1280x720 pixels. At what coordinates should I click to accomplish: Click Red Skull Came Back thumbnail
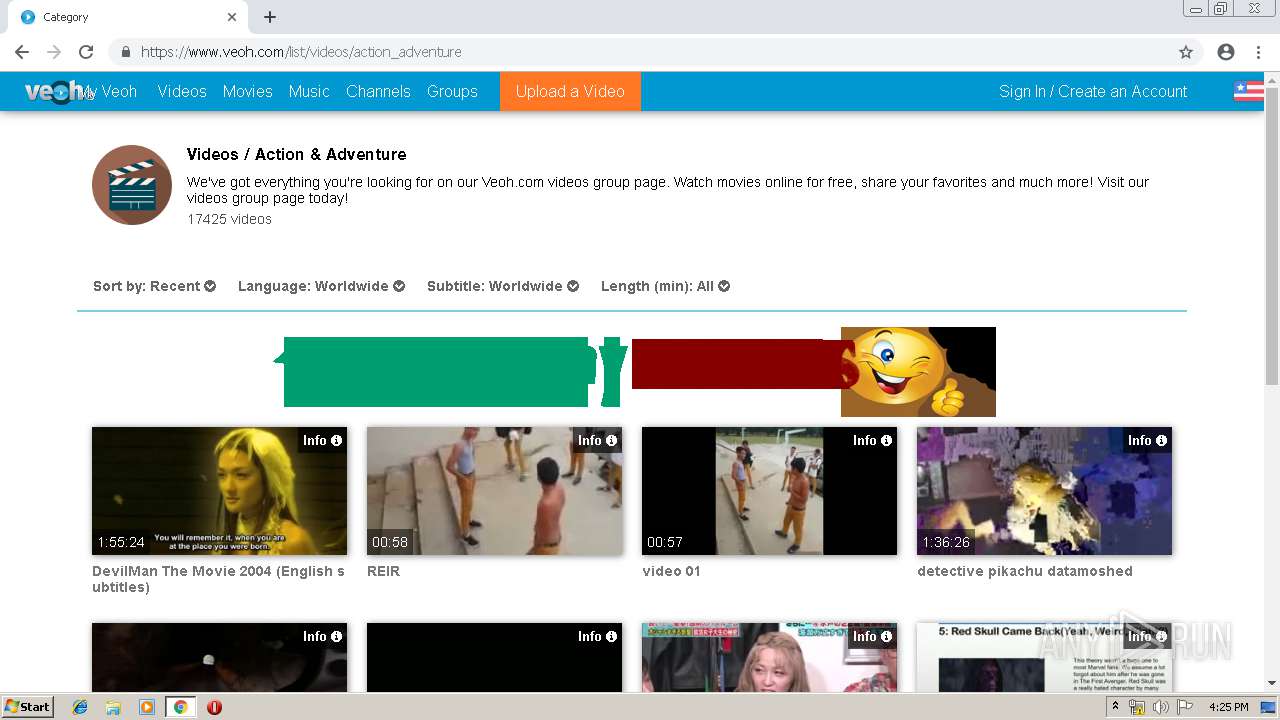click(1044, 657)
